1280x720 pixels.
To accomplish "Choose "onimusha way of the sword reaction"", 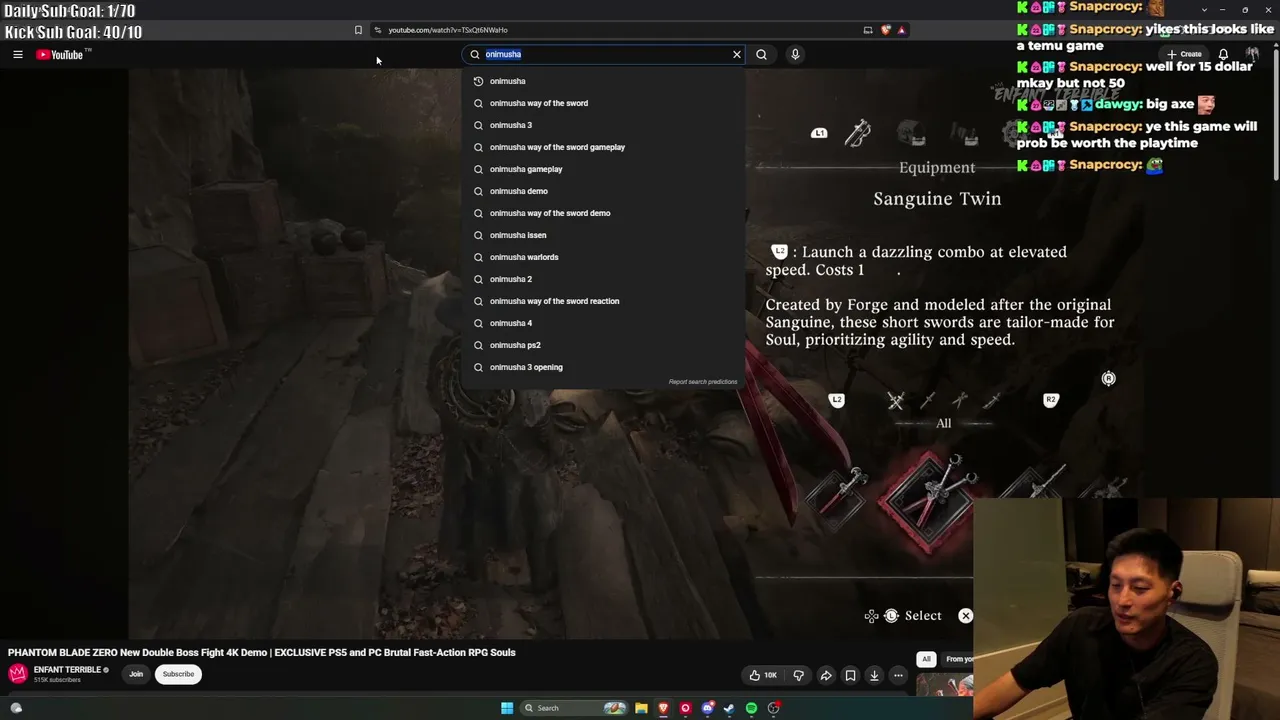I will (x=604, y=301).
